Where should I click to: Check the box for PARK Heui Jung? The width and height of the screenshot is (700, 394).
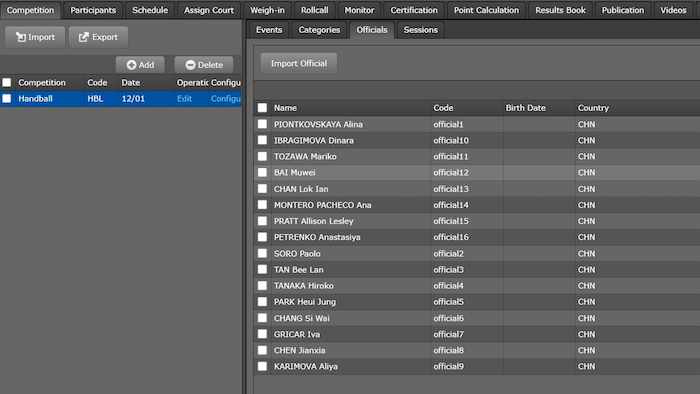(x=262, y=302)
